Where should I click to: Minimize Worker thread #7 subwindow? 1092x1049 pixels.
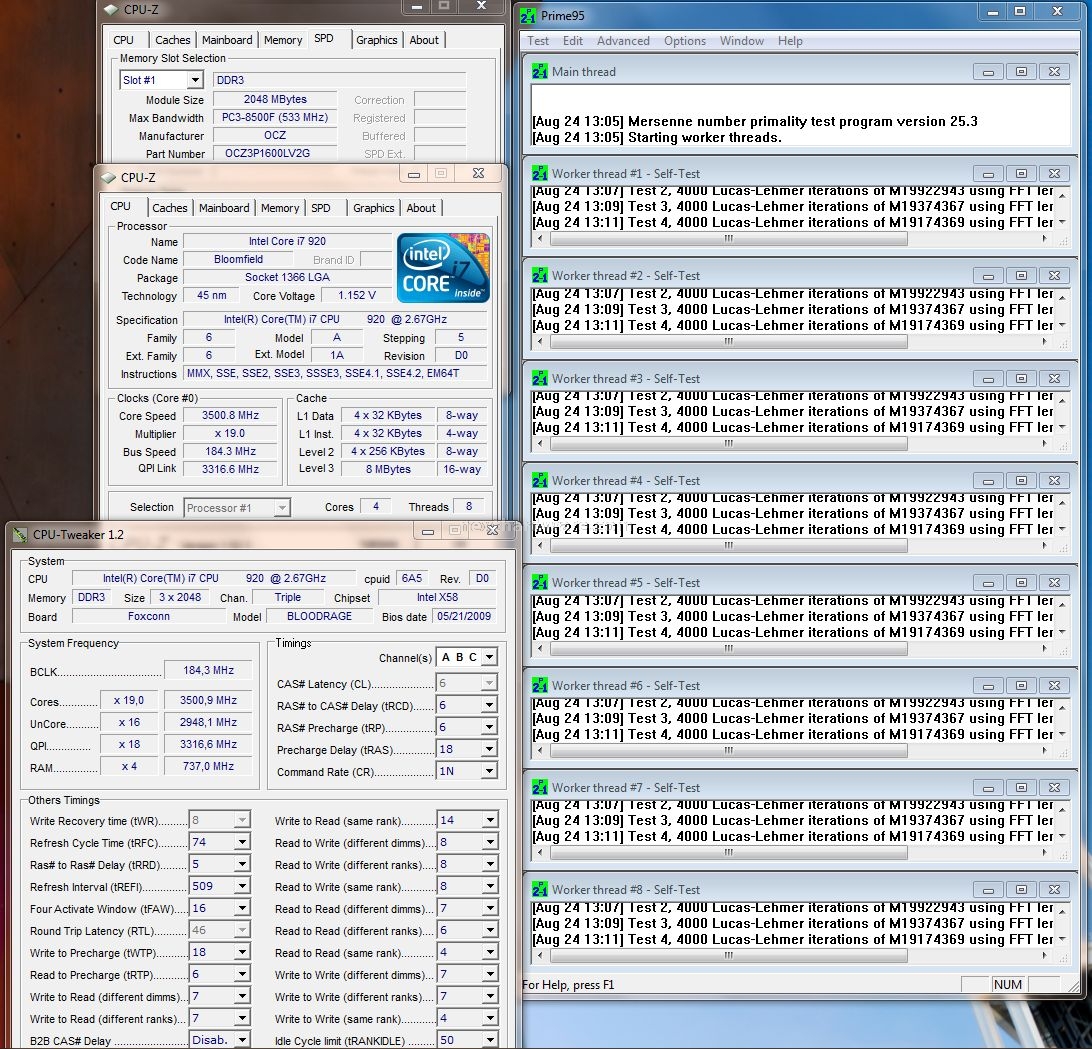tap(988, 788)
